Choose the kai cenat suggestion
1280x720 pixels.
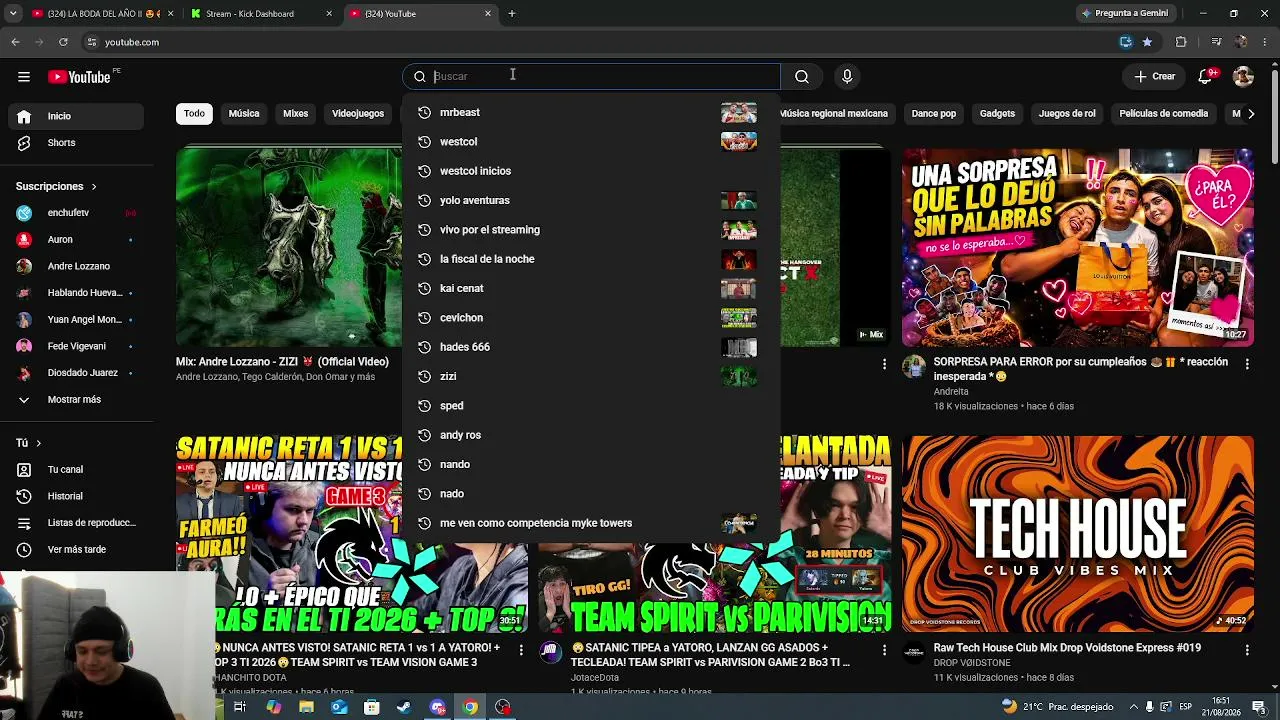click(591, 288)
